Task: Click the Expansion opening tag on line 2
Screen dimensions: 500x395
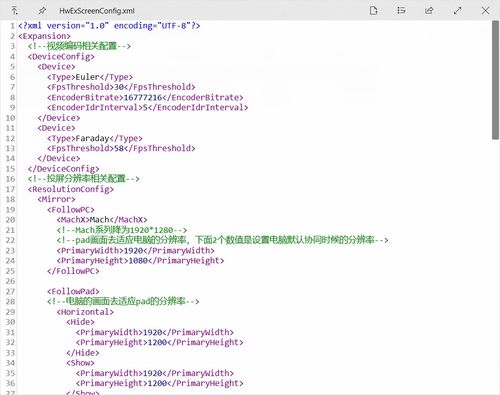Action: (x=44, y=36)
